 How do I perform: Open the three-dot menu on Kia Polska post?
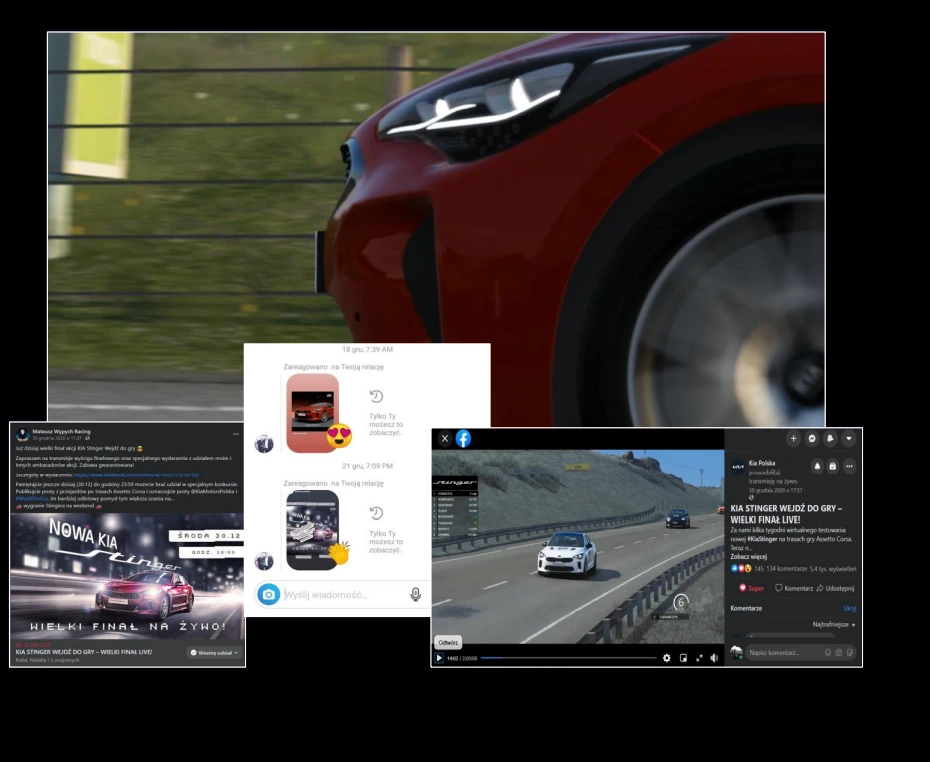(849, 466)
